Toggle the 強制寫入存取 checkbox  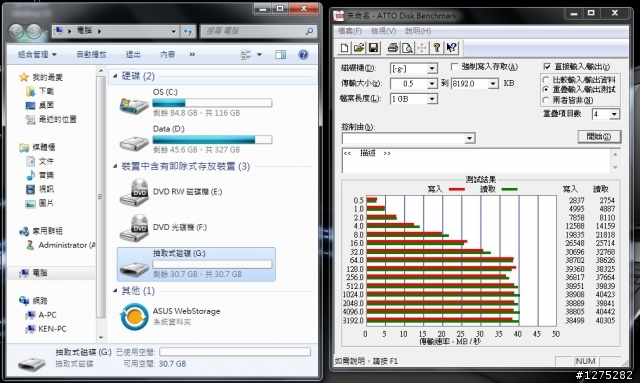pos(454,66)
